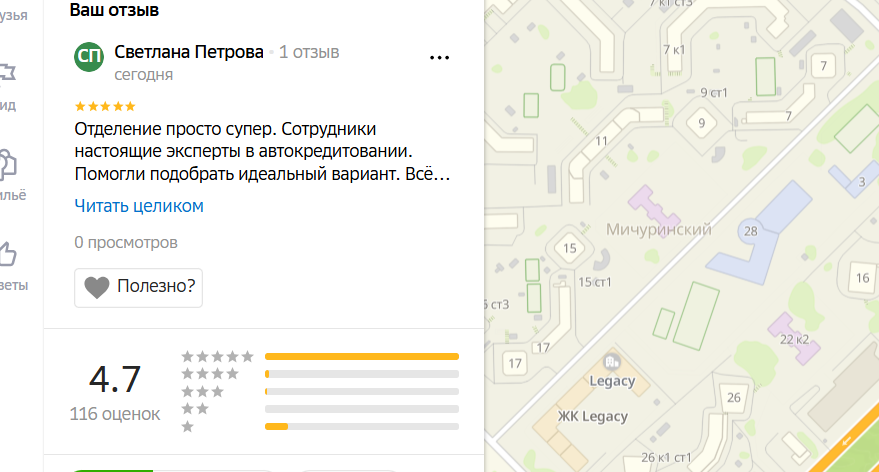Click building 7 к1 label on map

(x=674, y=50)
